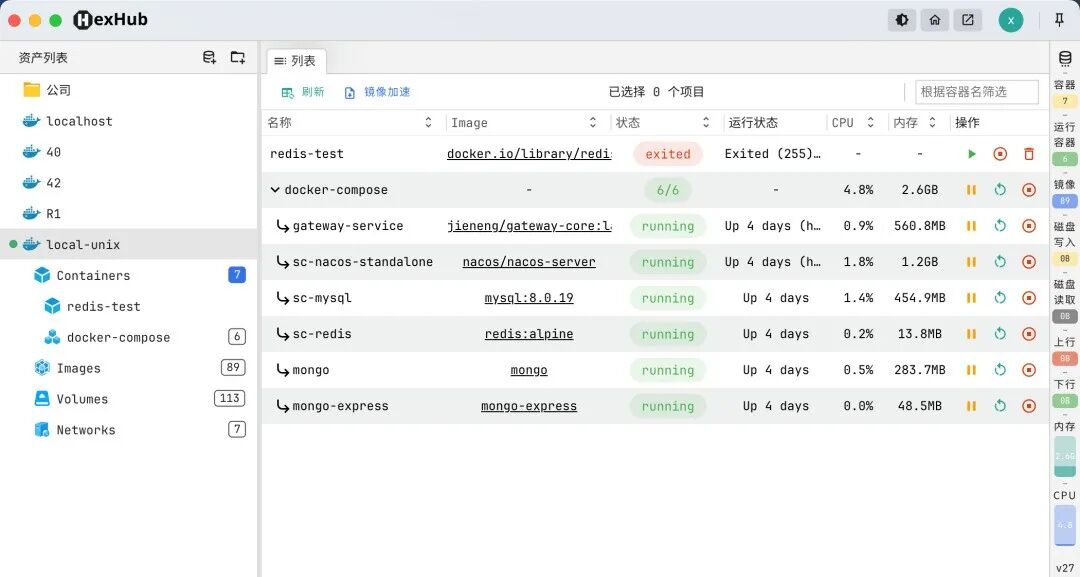Open the jieneng/gateway-core image link
1080x577 pixels.
tap(529, 225)
